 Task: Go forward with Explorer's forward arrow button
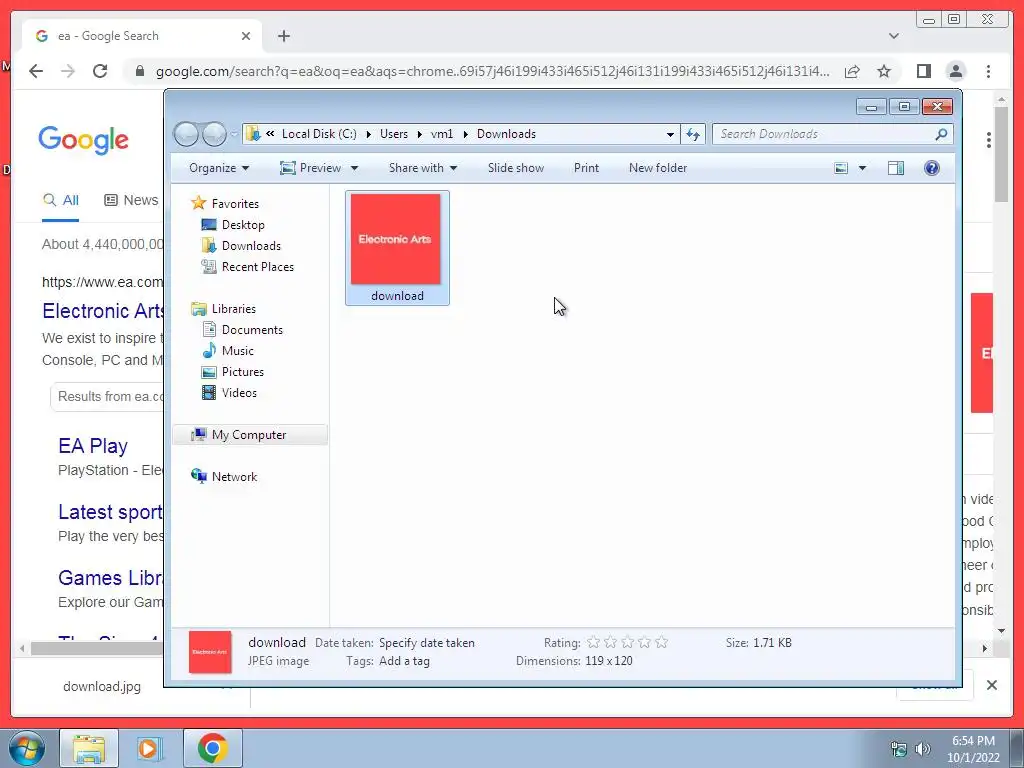(x=214, y=134)
